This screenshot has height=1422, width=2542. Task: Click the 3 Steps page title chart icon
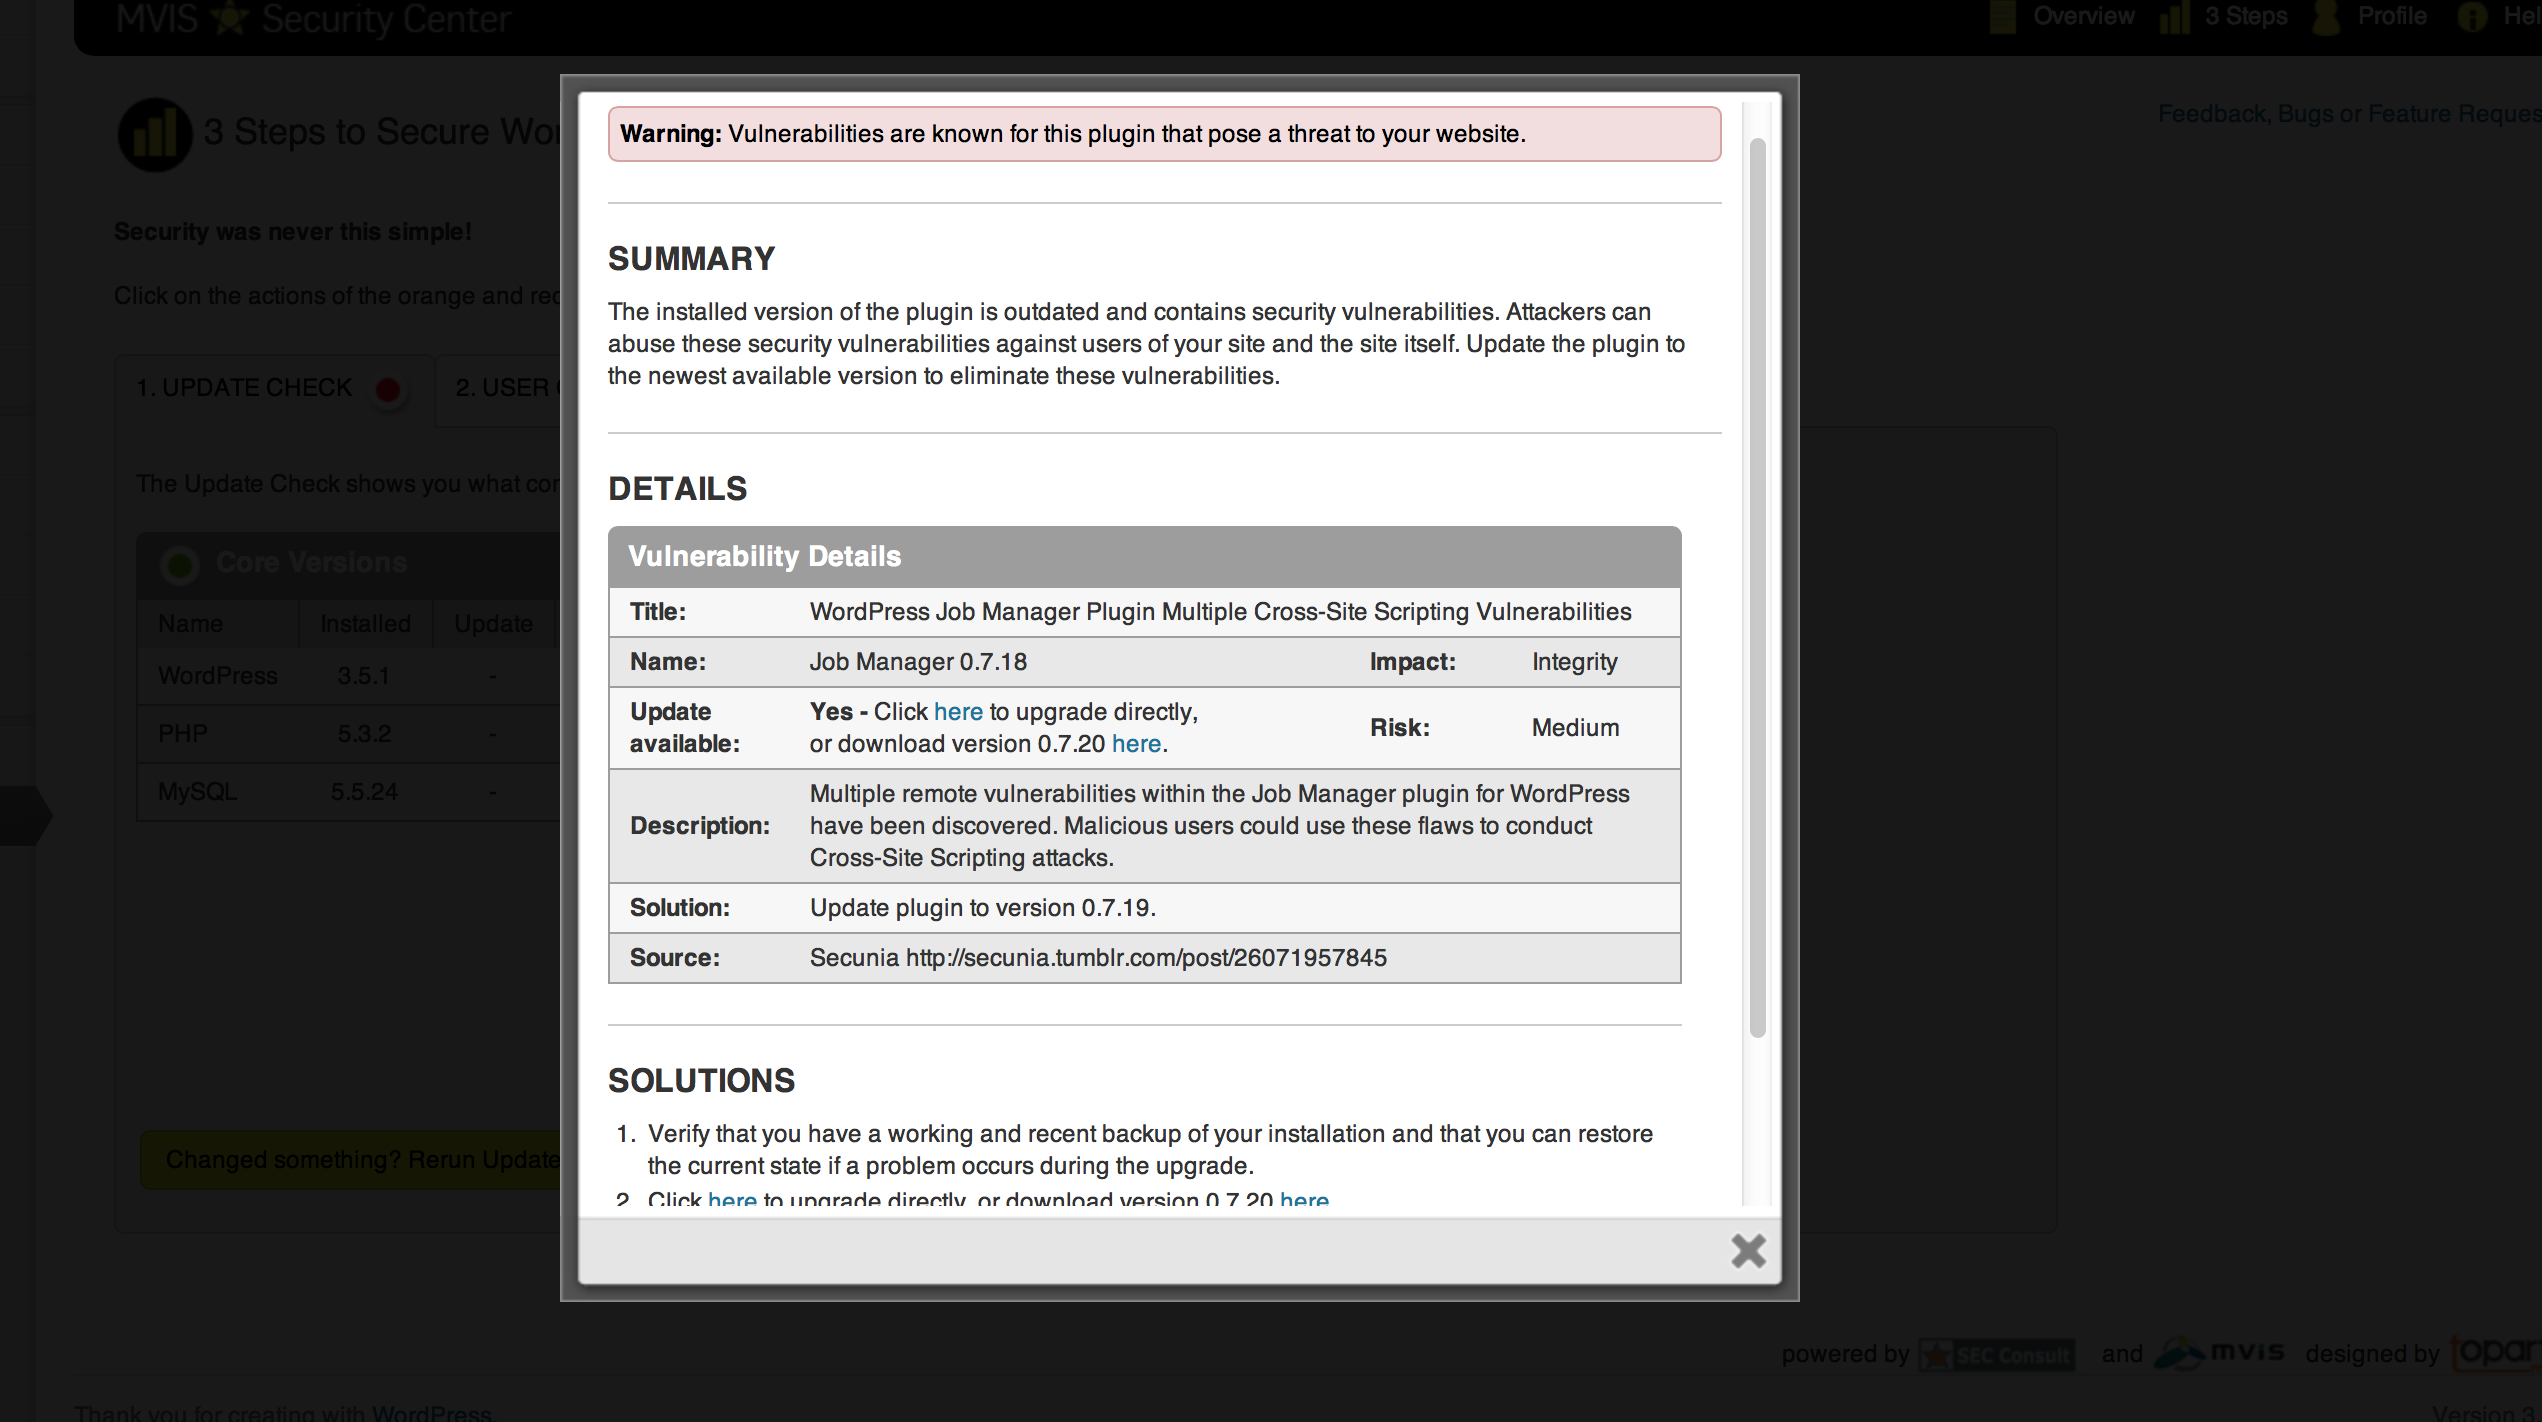click(x=155, y=134)
